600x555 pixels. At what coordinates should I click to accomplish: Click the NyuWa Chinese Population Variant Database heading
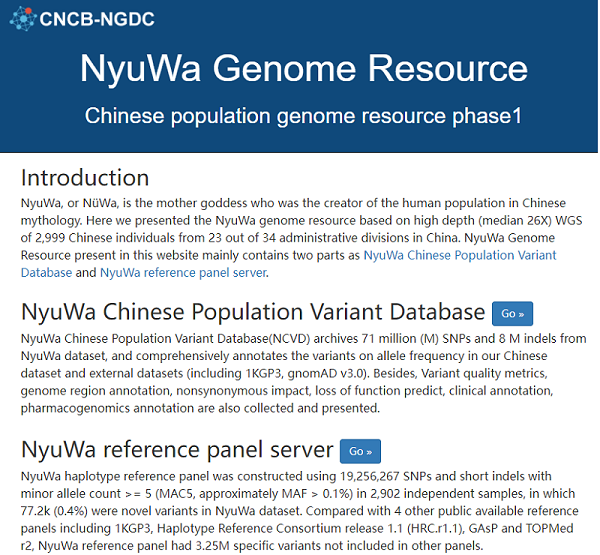click(253, 311)
